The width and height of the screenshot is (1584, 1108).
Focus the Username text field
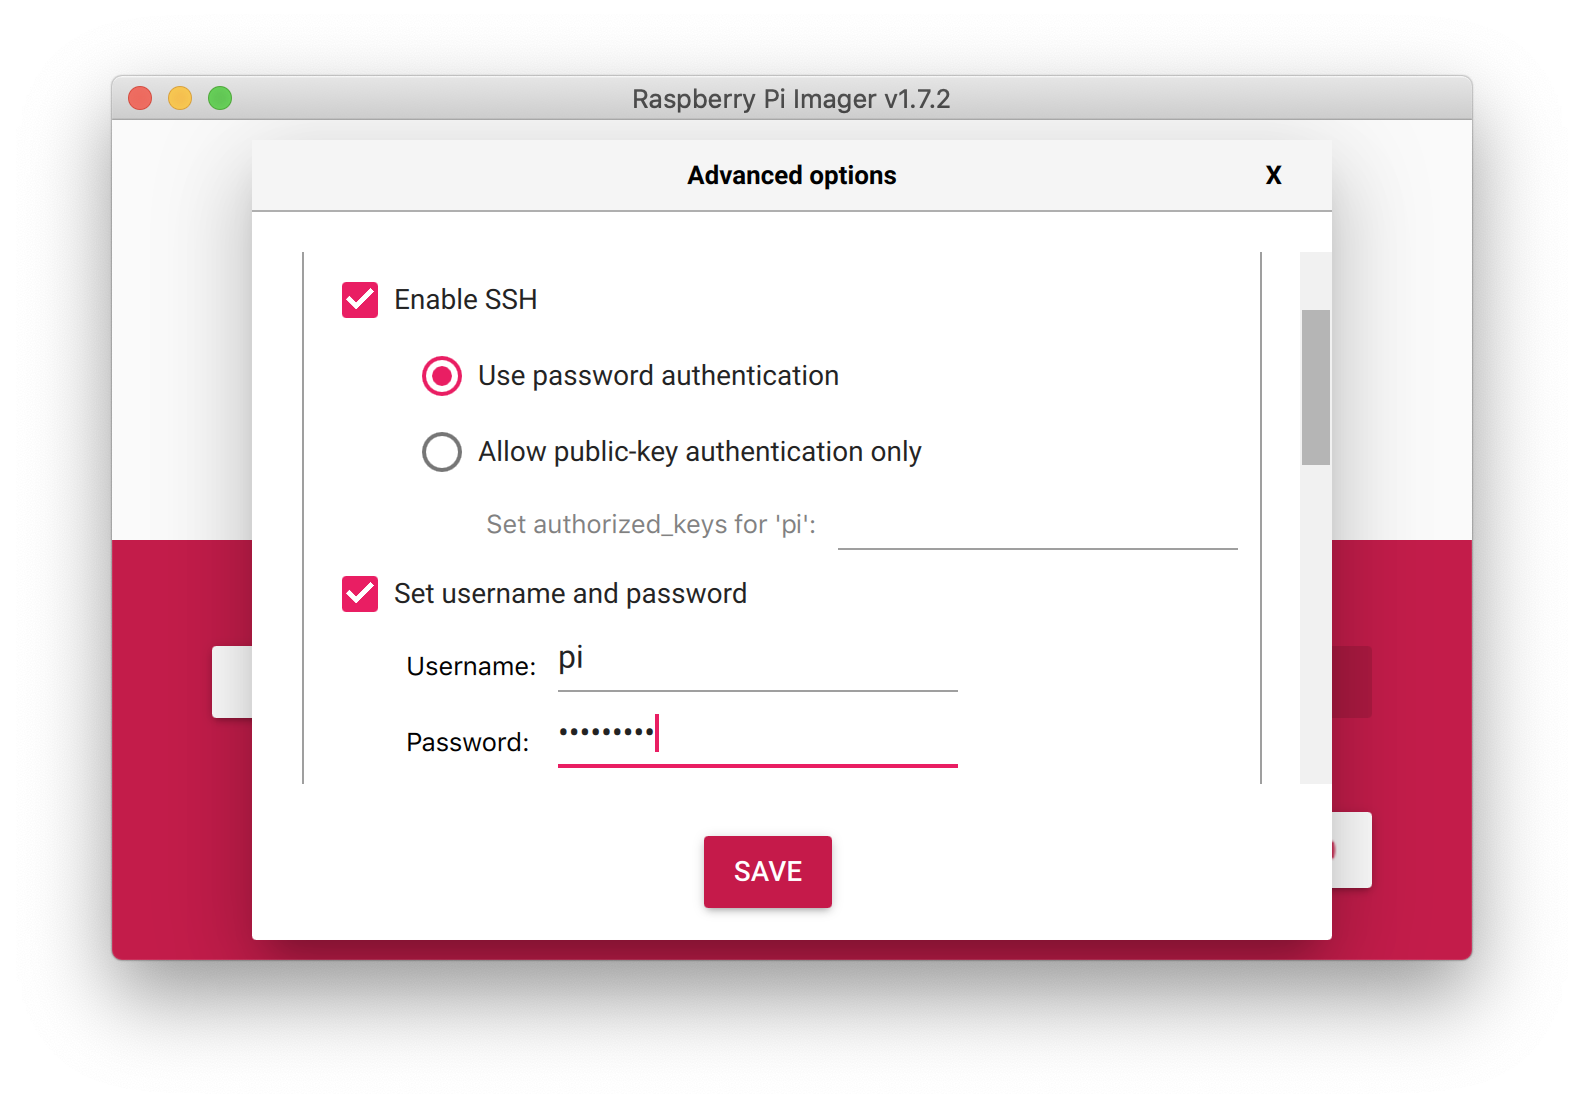pyautogui.click(x=757, y=662)
